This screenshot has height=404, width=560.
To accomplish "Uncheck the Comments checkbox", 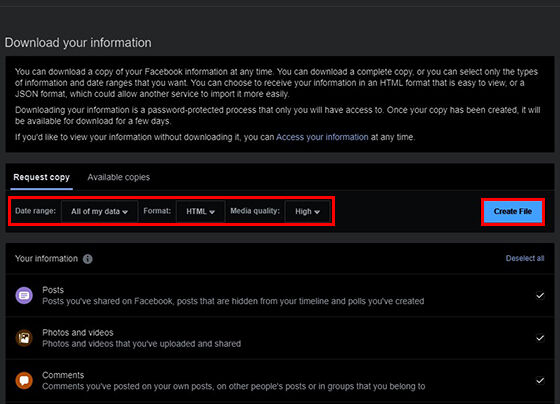I will [x=540, y=380].
